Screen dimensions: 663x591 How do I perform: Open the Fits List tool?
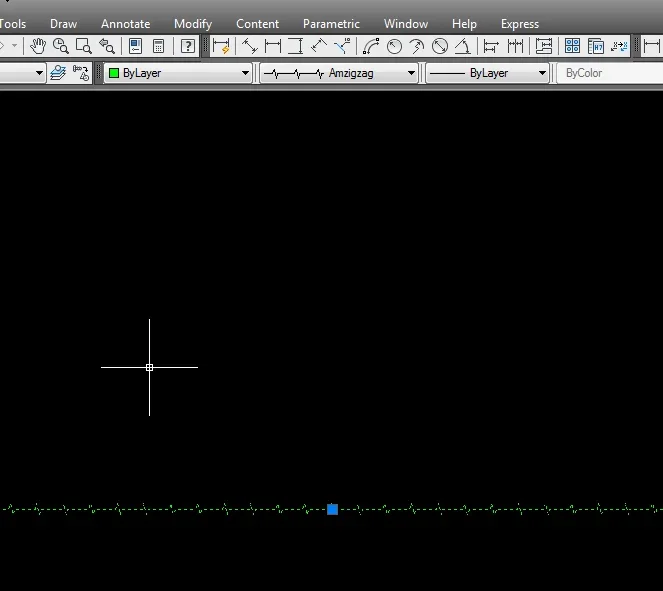pyautogui.click(x=596, y=46)
